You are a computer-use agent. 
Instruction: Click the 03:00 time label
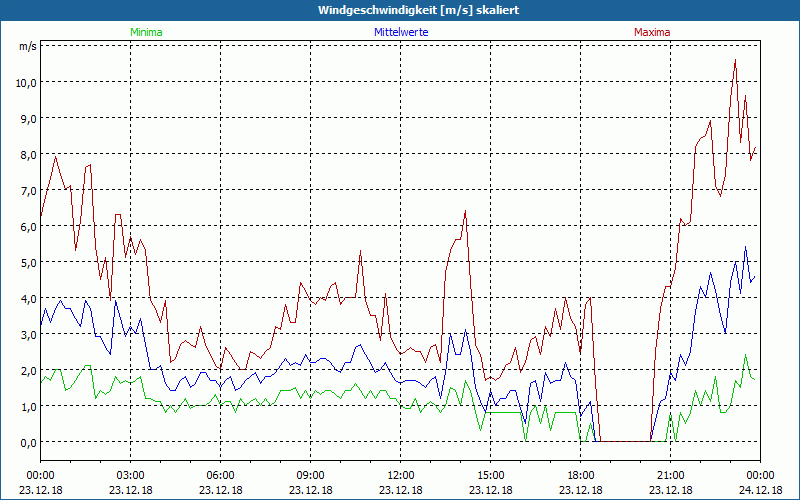coord(131,476)
